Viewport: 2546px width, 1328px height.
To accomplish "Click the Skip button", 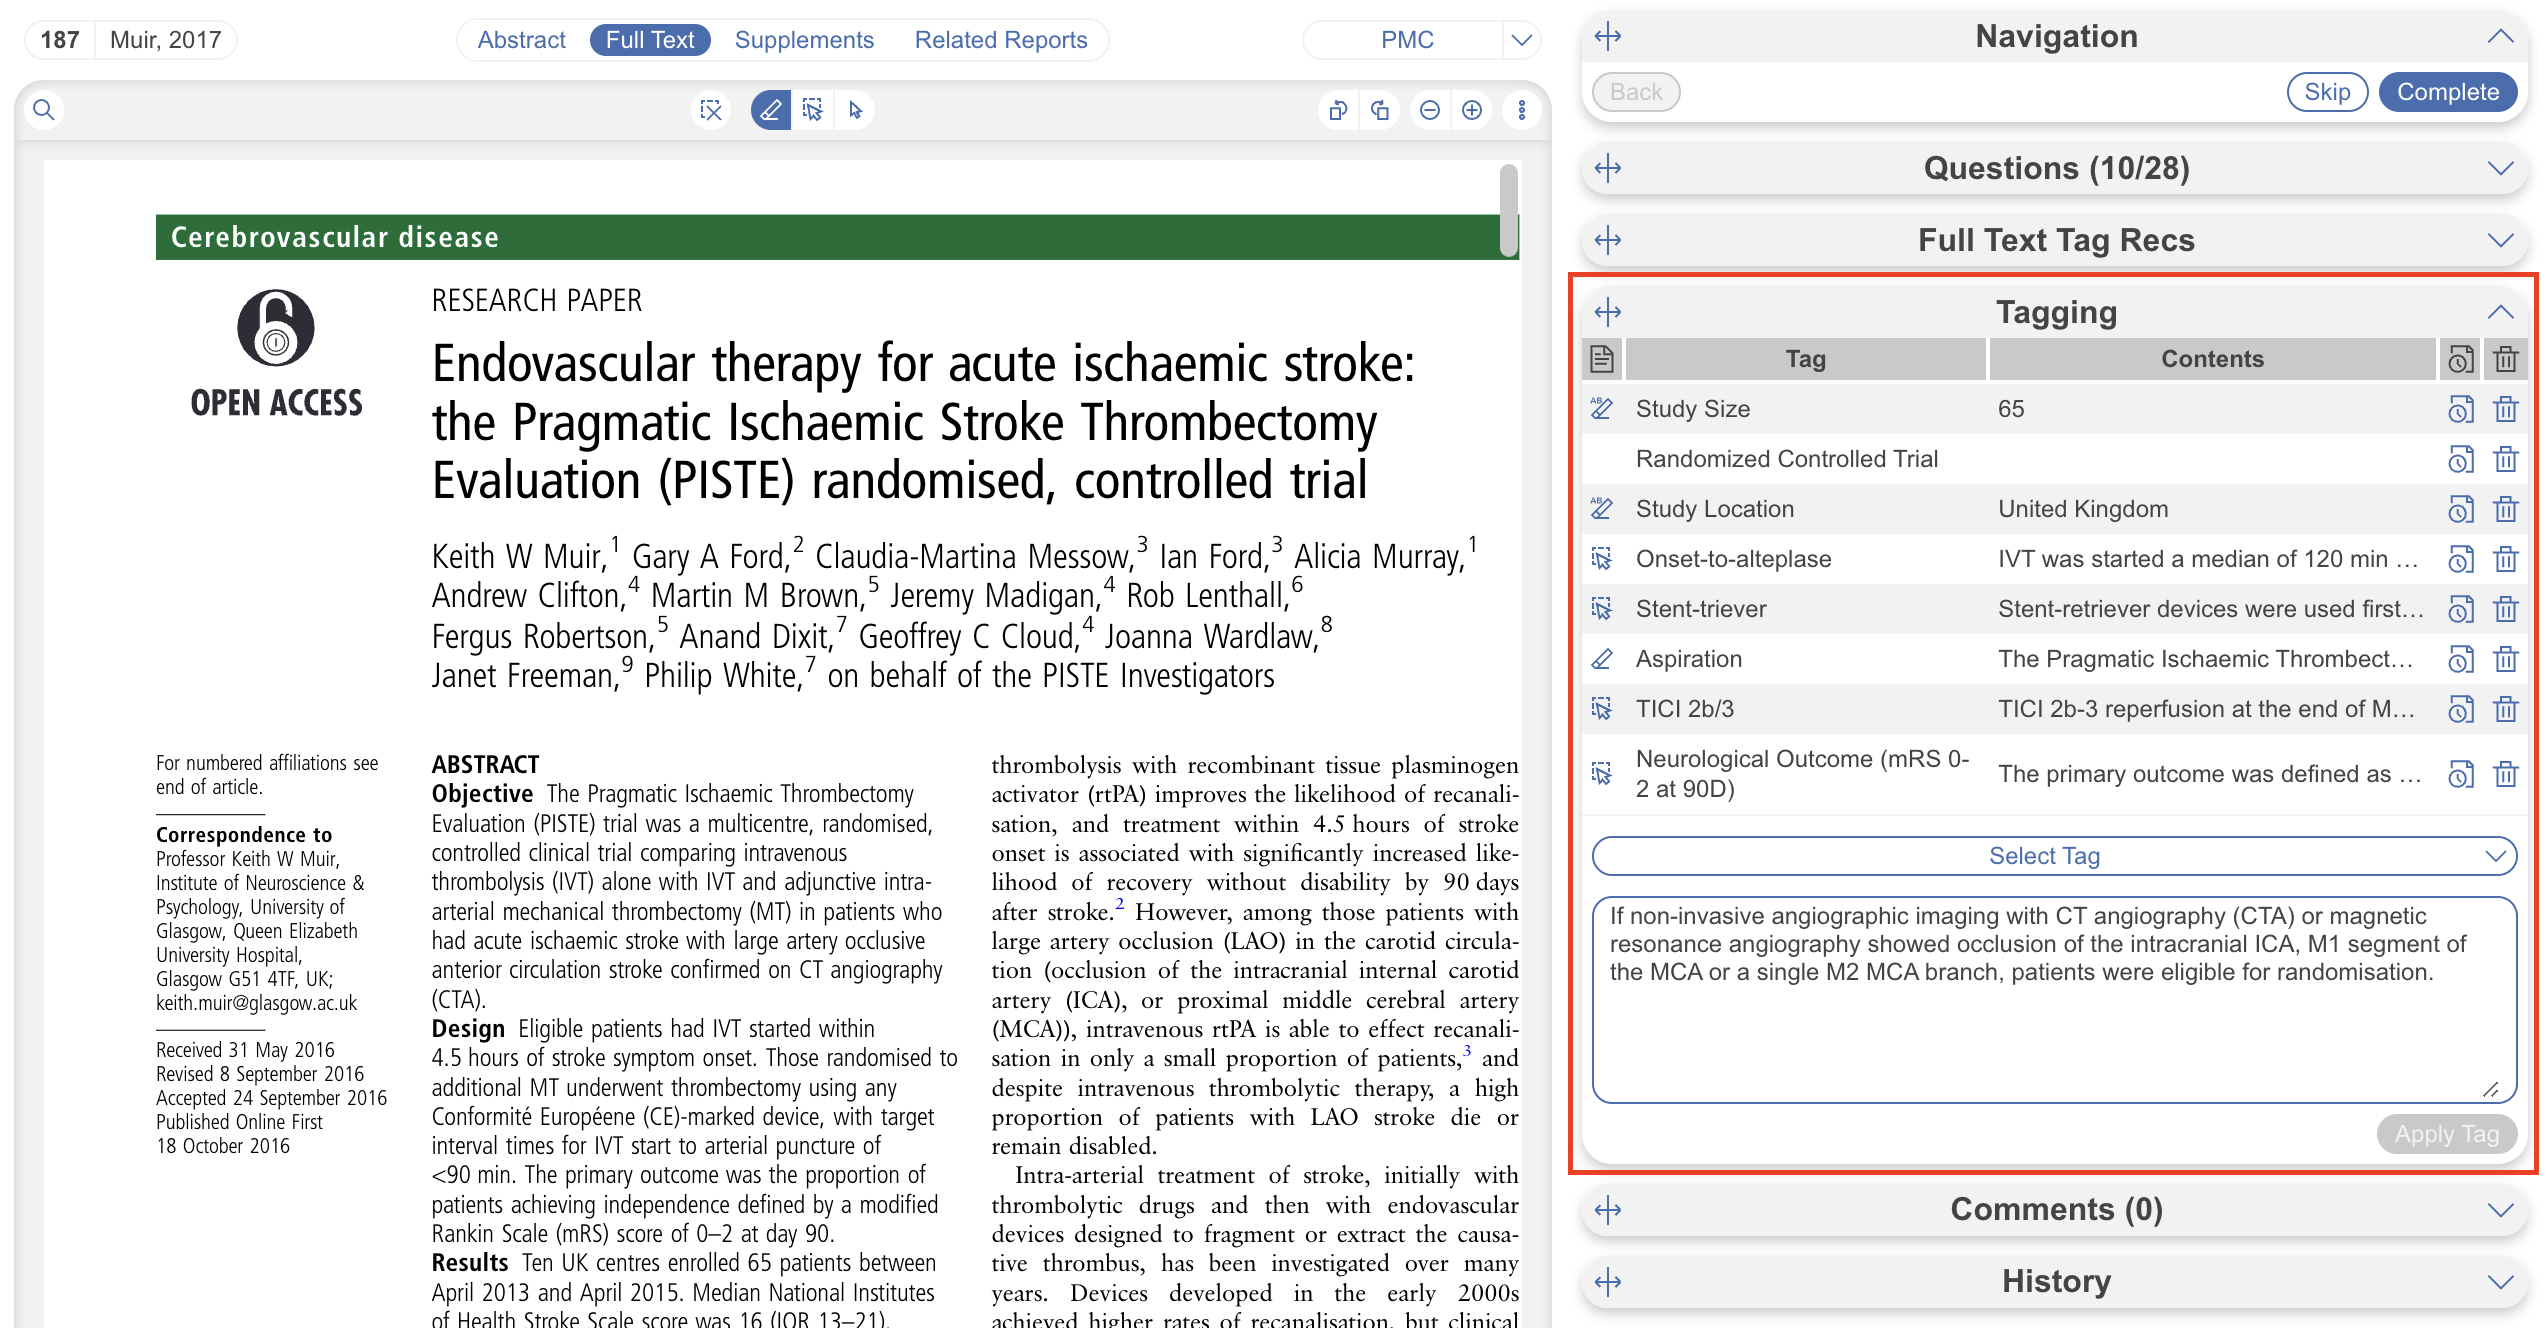I will click(2327, 92).
